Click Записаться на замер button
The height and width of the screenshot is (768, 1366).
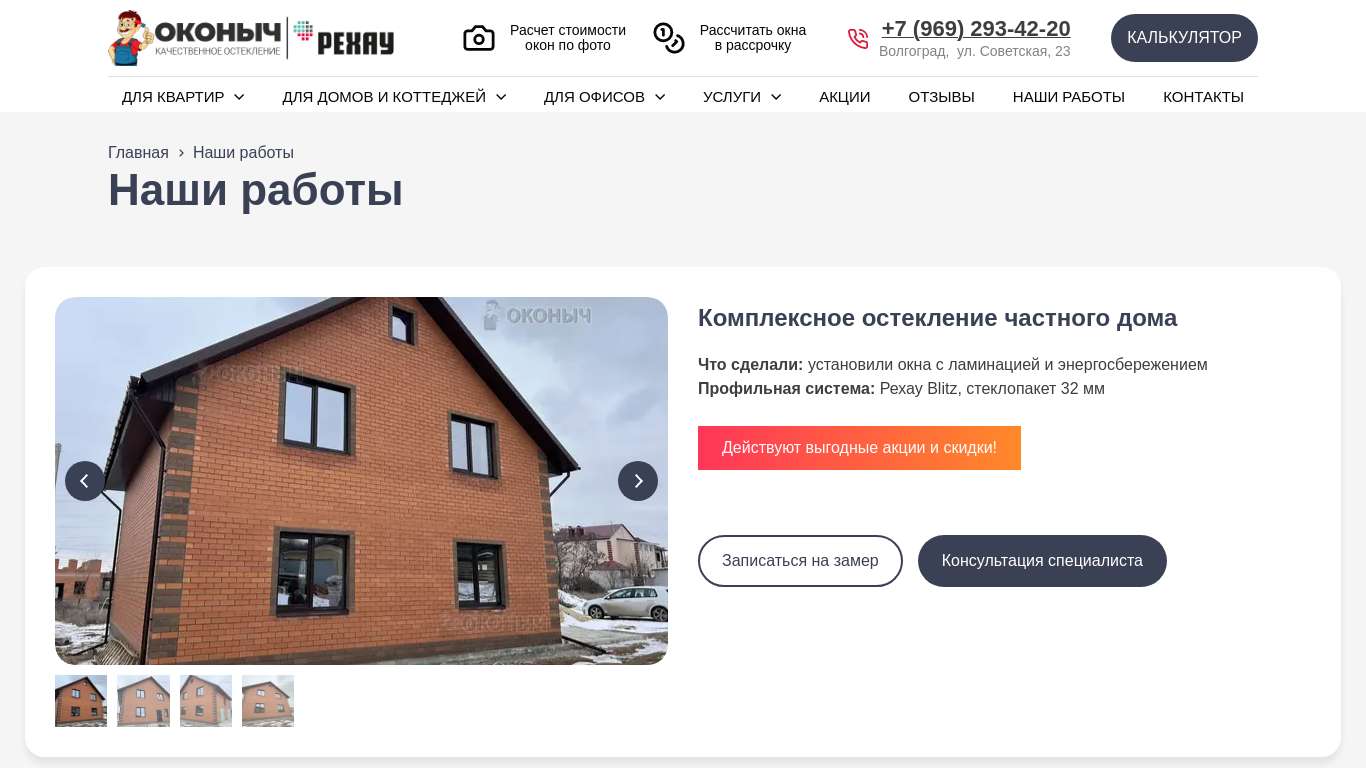pyautogui.click(x=800, y=561)
